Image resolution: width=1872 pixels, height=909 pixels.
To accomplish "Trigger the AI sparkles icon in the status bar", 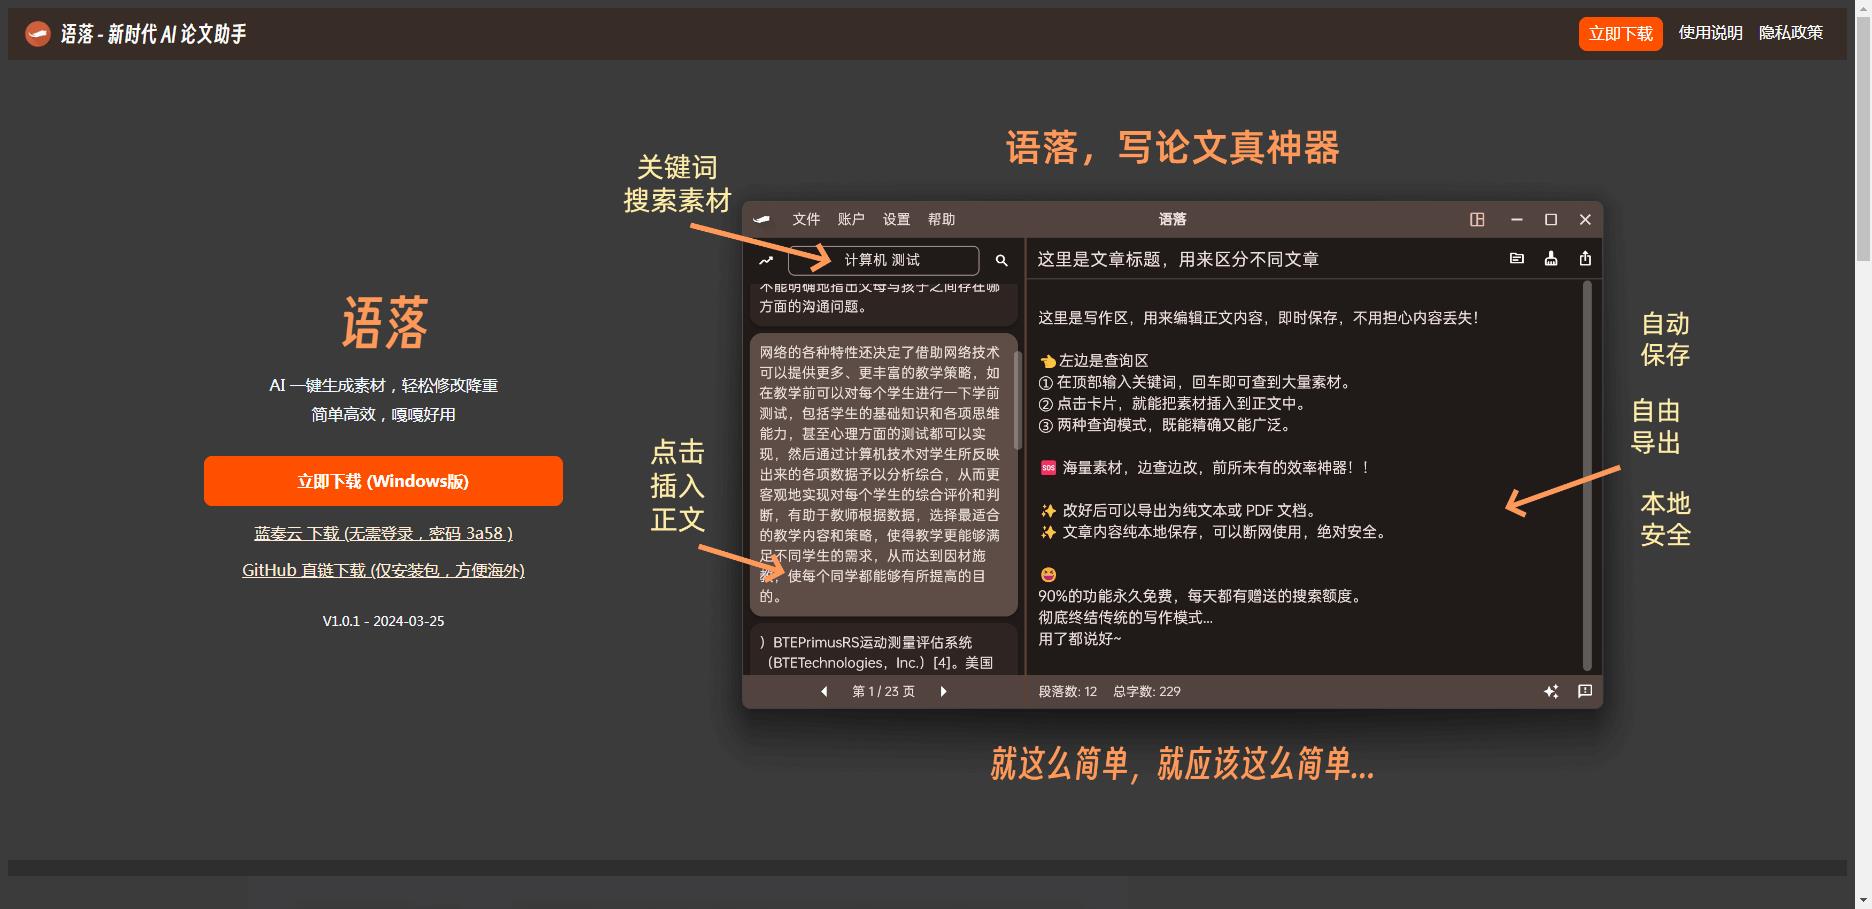I will click(x=1551, y=691).
